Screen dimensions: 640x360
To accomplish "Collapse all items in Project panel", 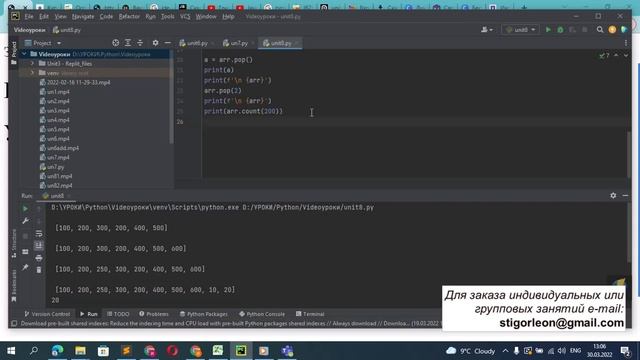I will pyautogui.click(x=140, y=43).
